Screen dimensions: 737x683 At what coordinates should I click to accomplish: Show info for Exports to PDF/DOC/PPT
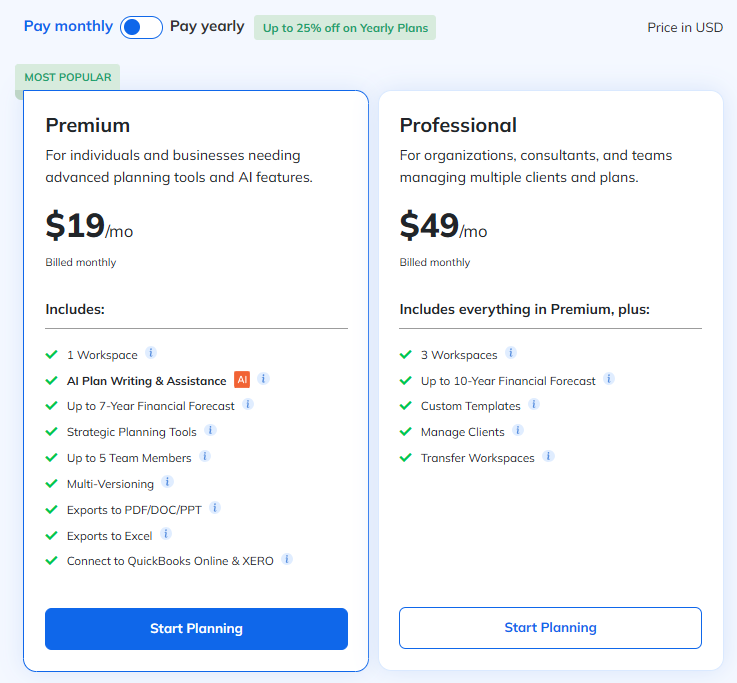click(214, 508)
